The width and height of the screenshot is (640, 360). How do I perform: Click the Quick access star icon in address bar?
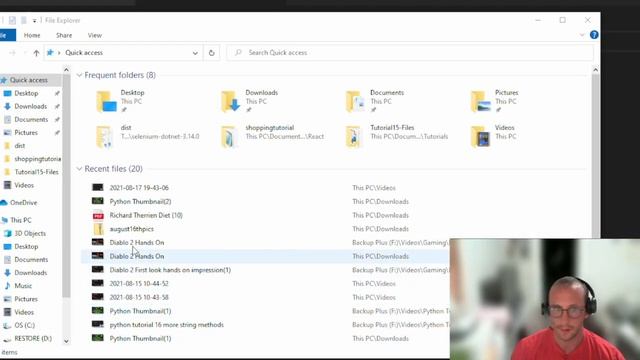(50, 53)
